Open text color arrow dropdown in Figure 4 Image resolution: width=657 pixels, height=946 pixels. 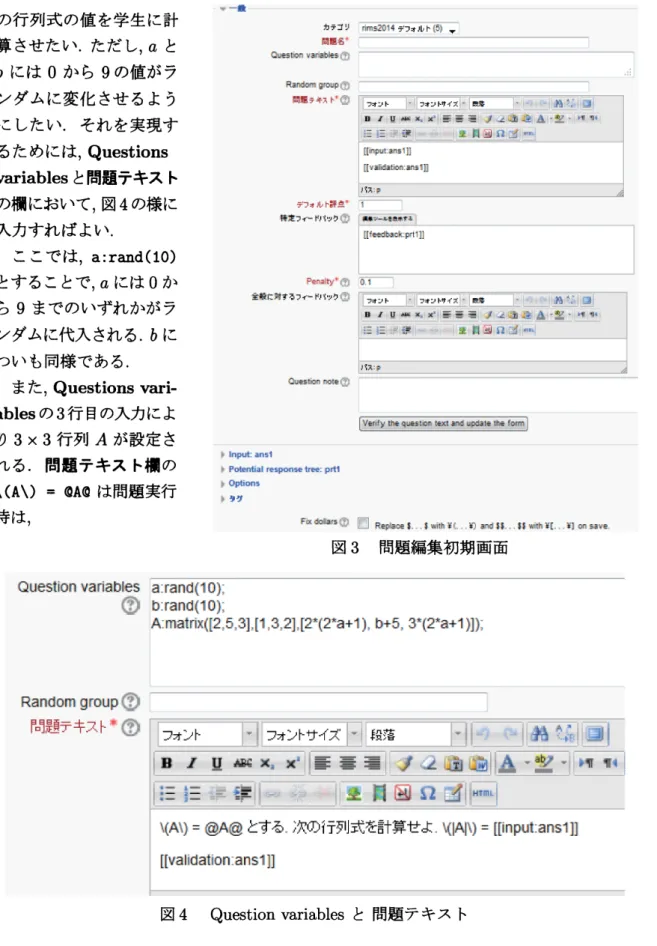[527, 763]
